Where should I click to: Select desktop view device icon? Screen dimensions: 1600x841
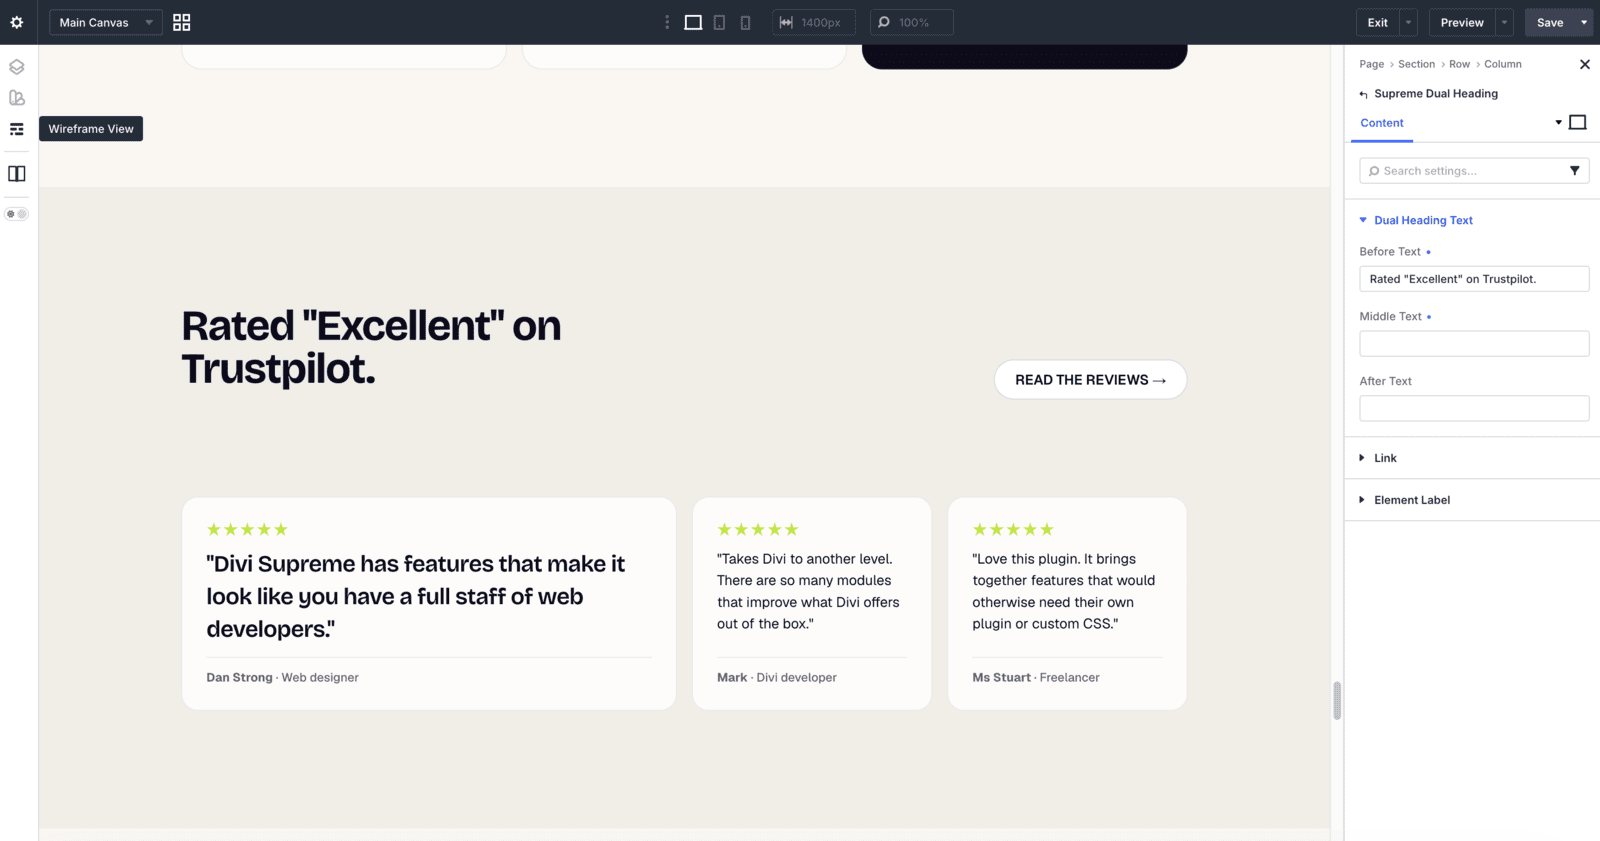point(693,22)
